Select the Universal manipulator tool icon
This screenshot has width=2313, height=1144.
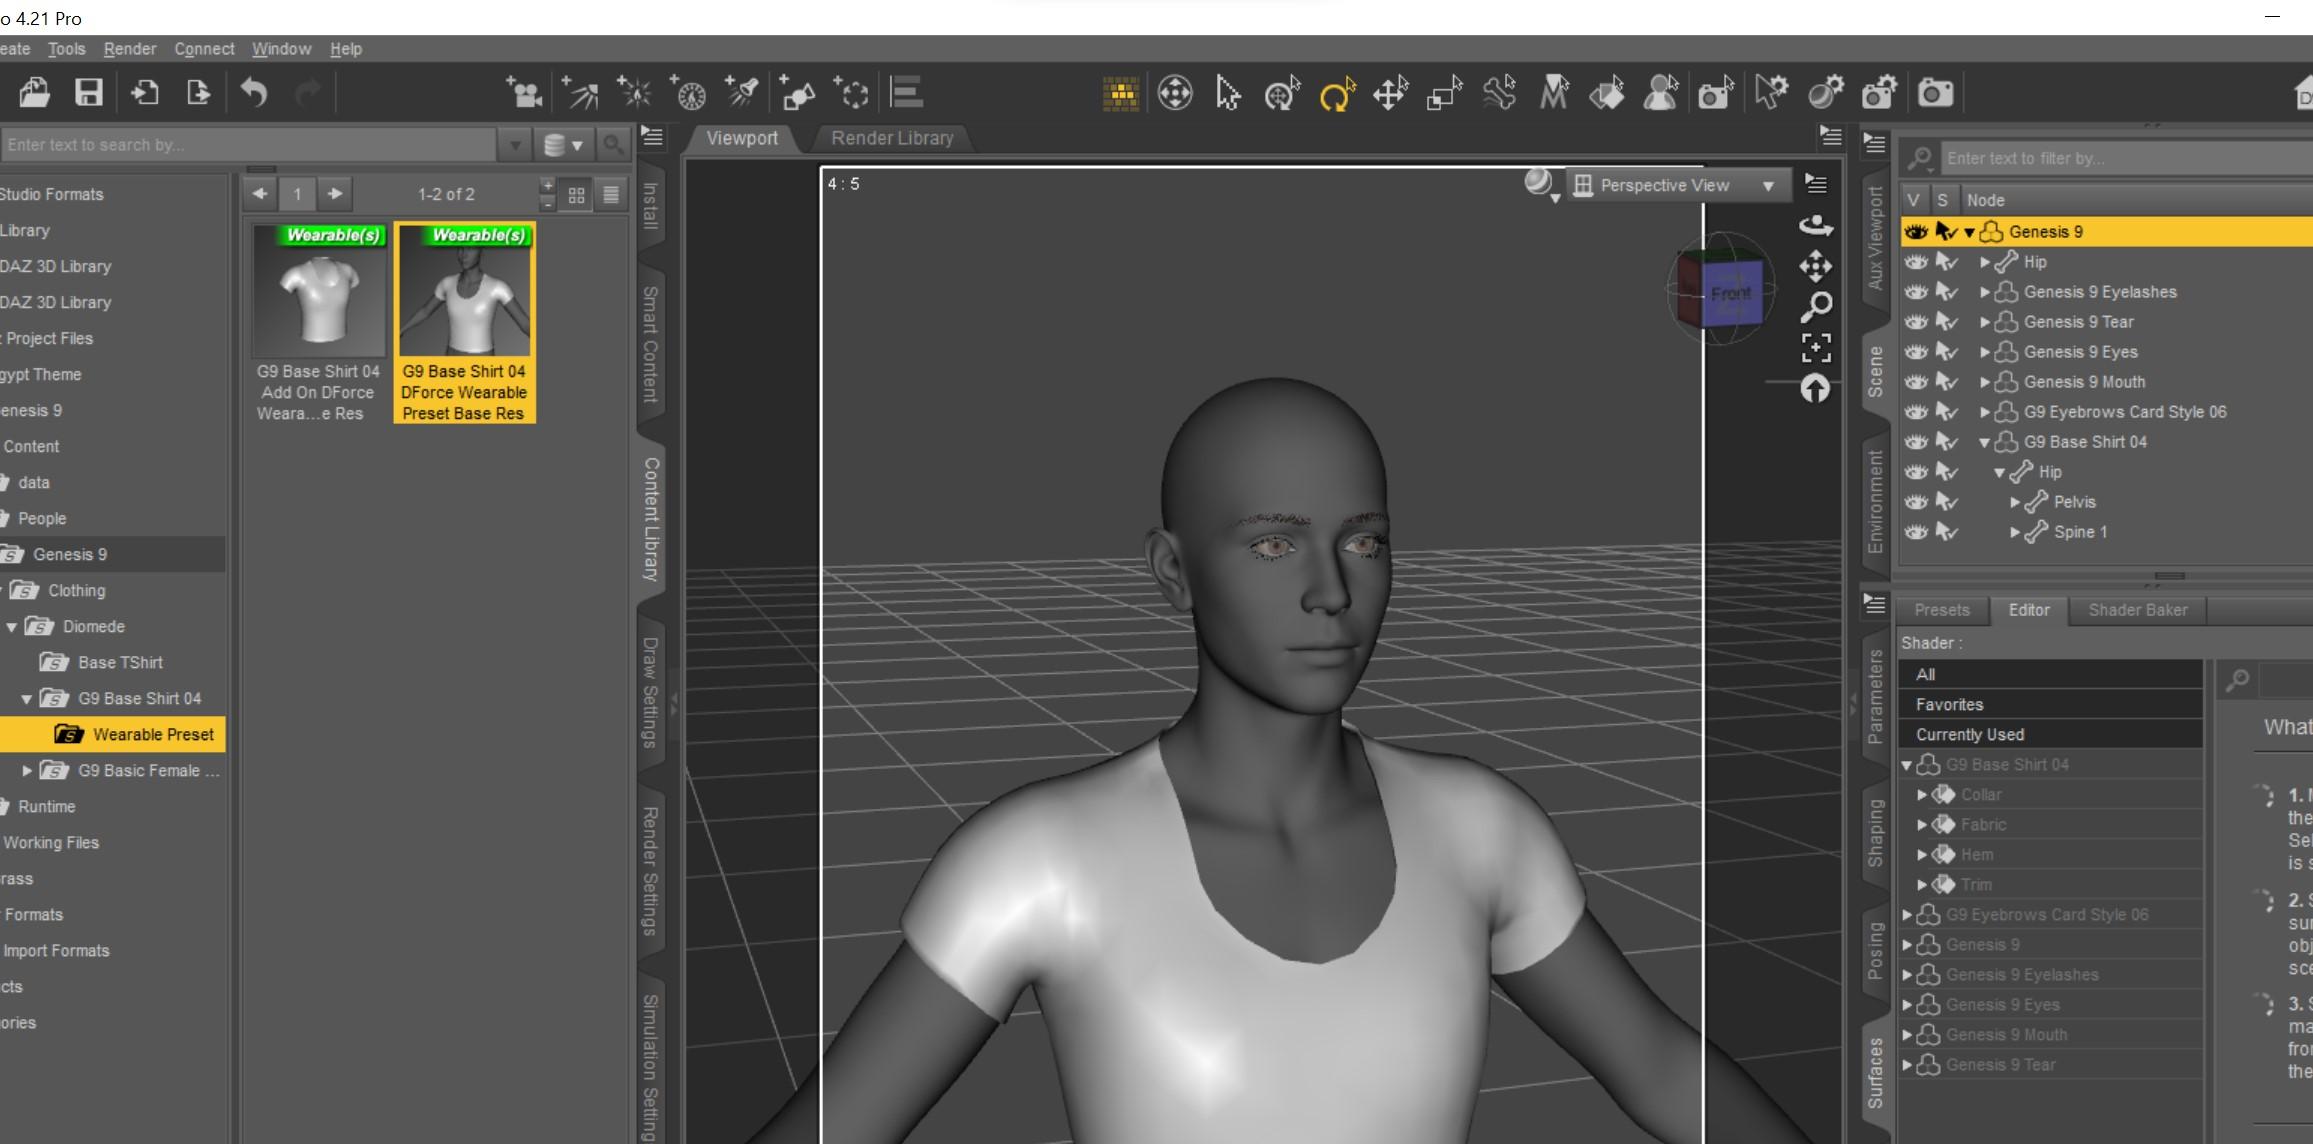tap(1282, 94)
